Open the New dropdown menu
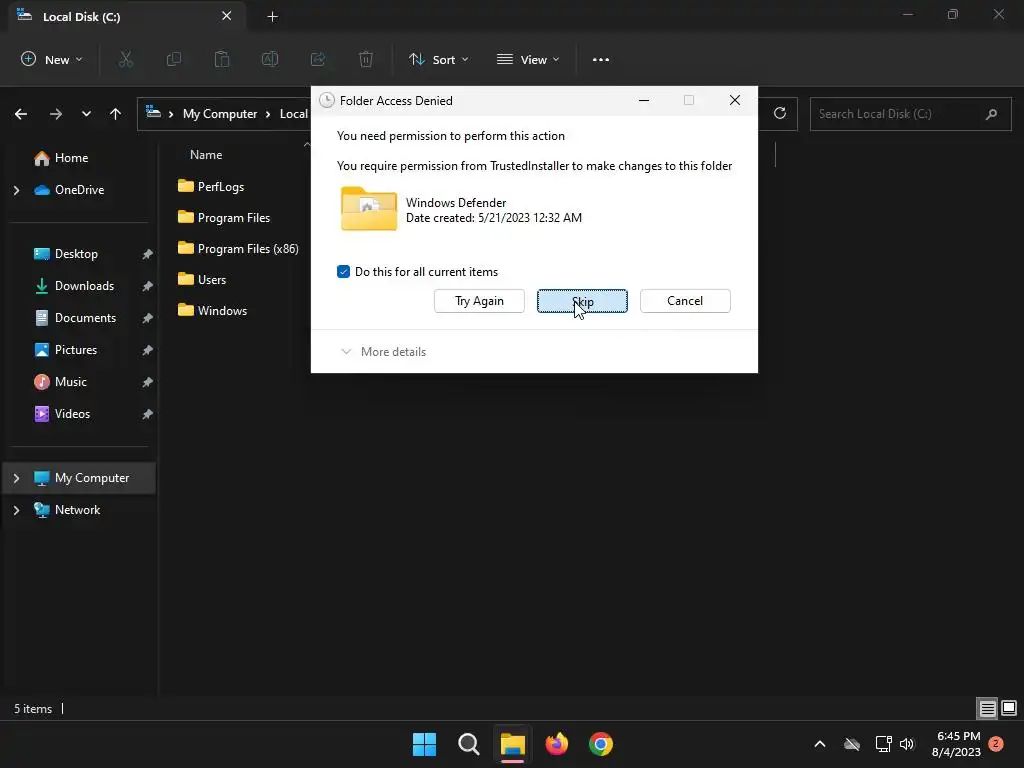Image resolution: width=1024 pixels, height=768 pixels. 52,59
